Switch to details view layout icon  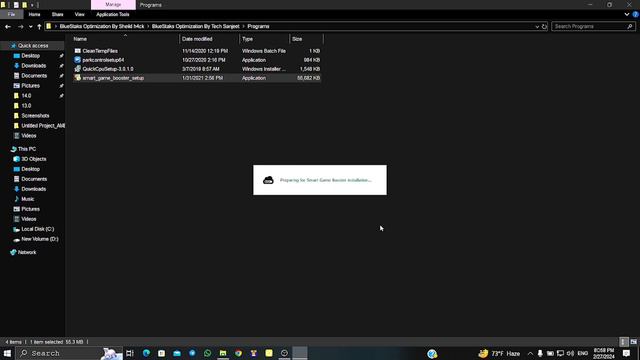tap(623, 342)
